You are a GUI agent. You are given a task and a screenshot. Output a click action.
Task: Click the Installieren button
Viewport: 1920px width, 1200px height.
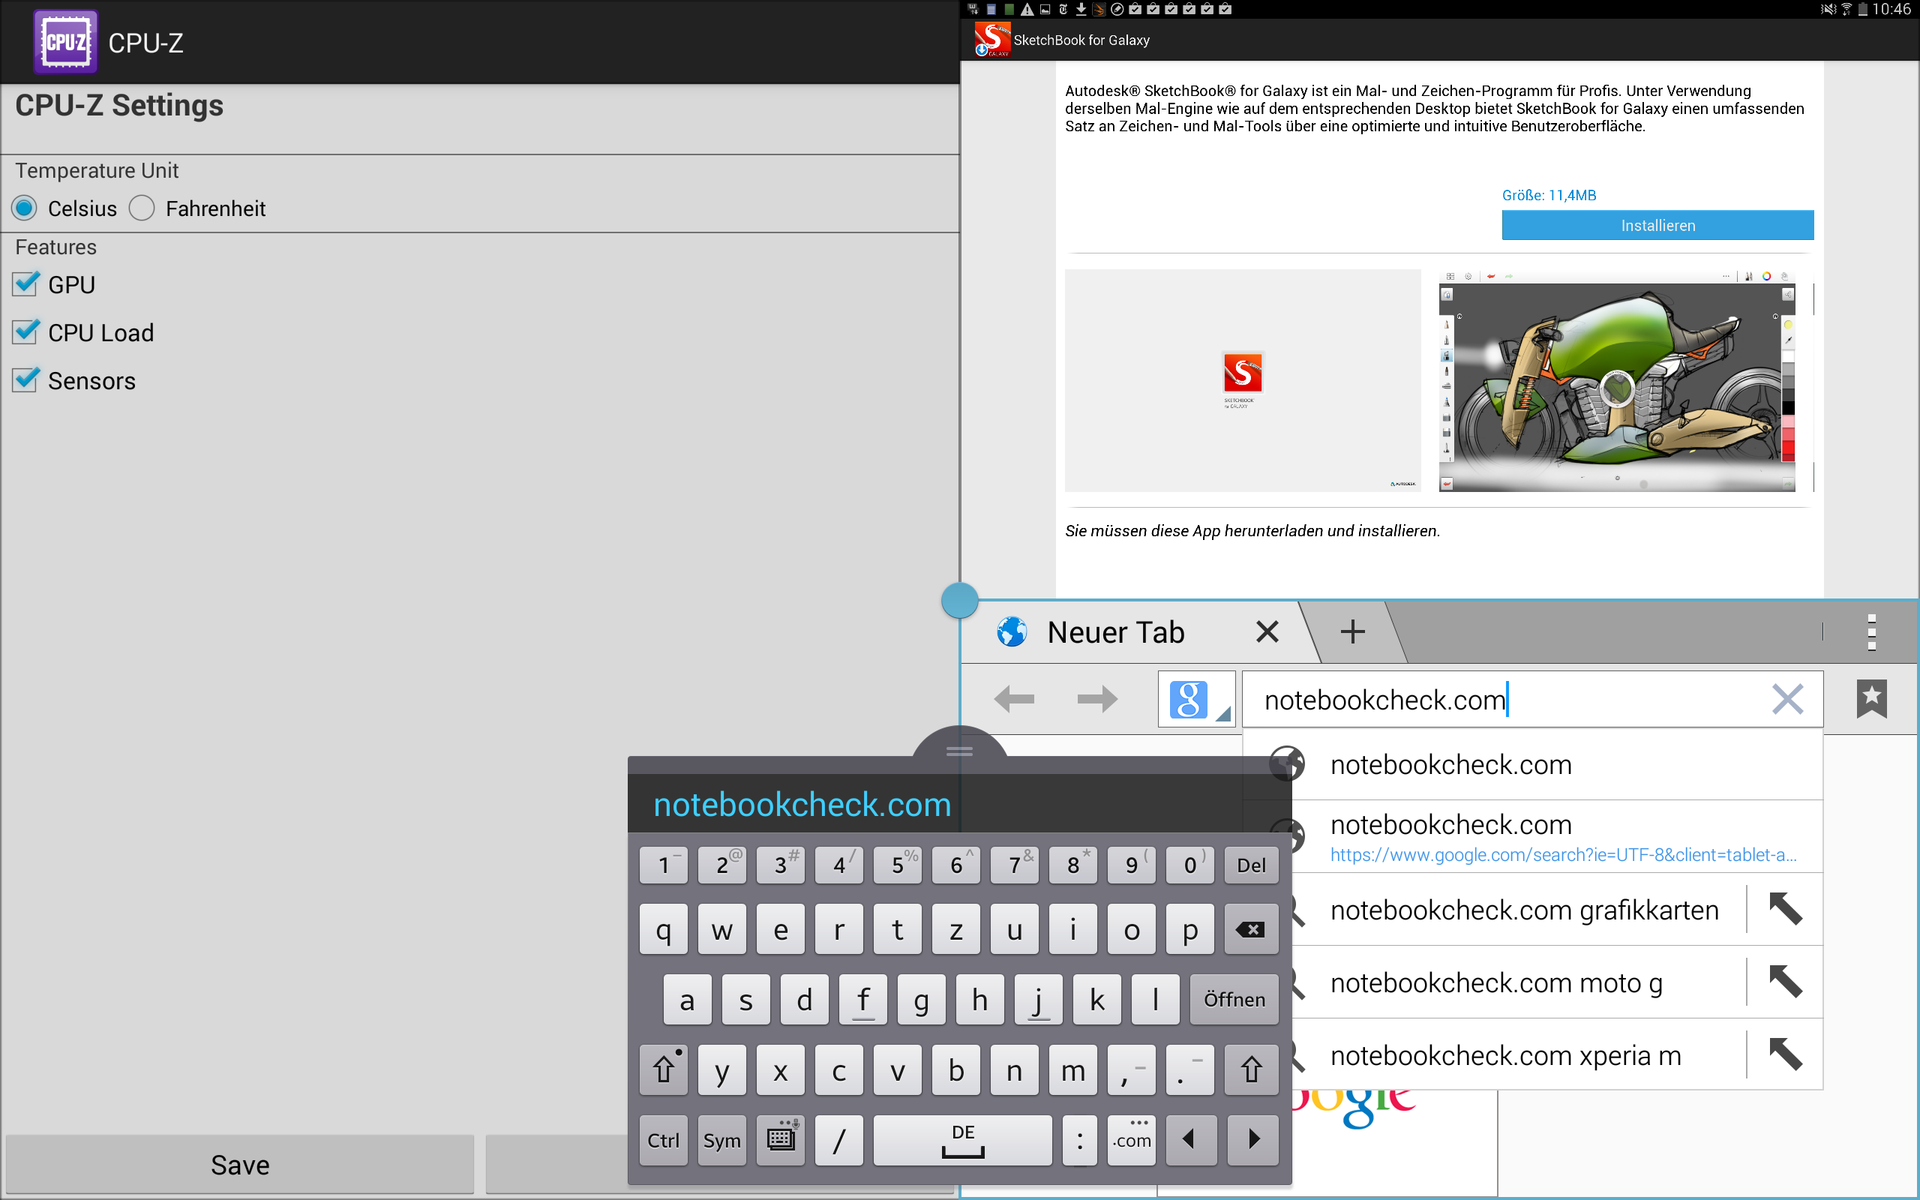(1657, 225)
